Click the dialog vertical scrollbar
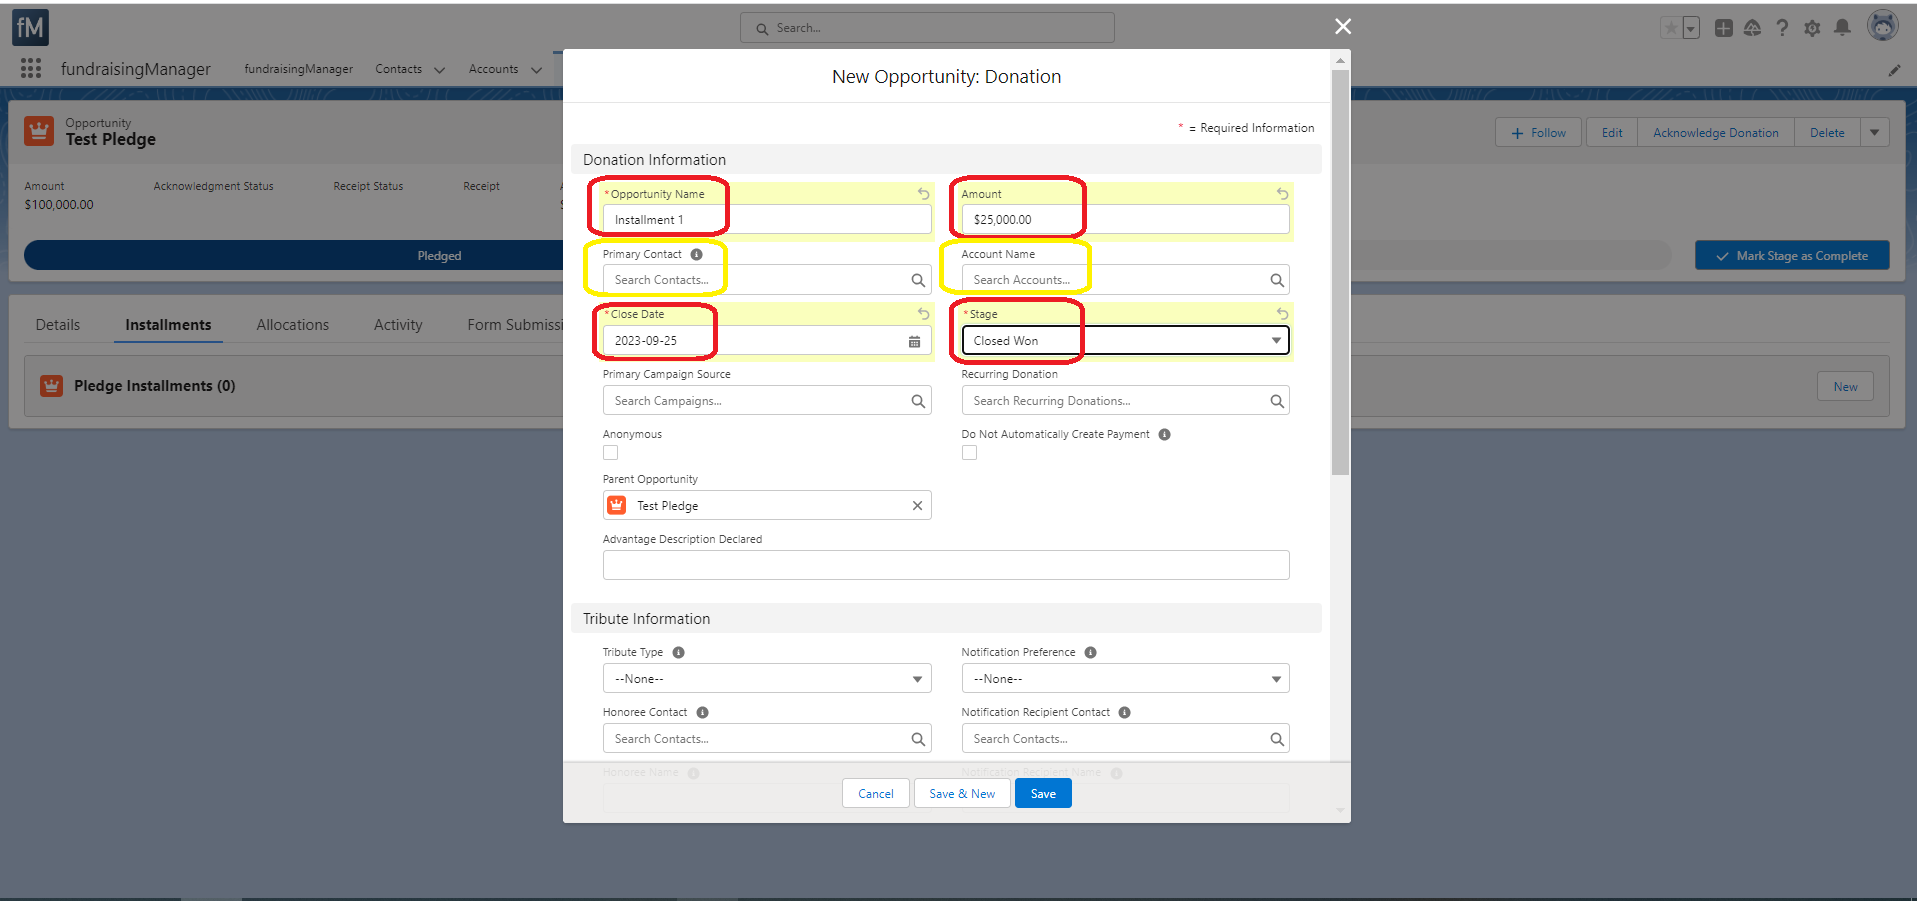This screenshot has height=901, width=1917. click(1340, 272)
